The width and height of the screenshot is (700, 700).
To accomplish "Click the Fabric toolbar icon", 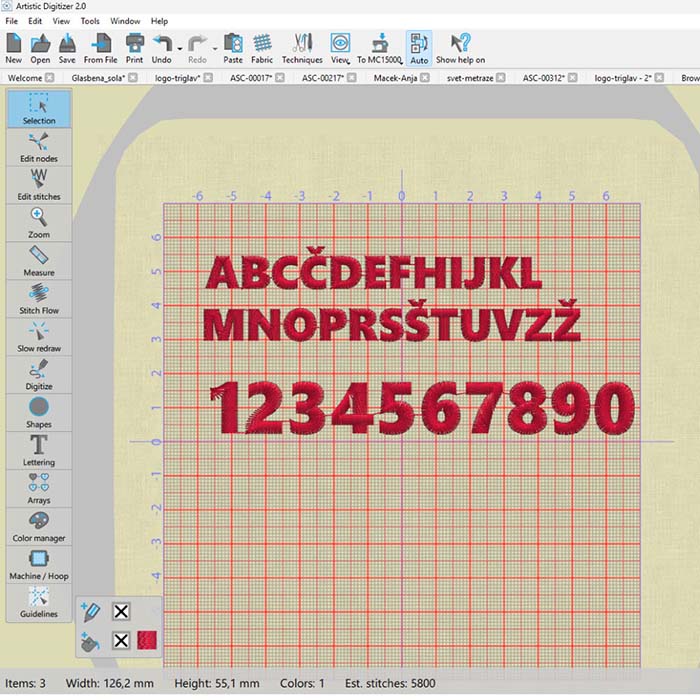I will (262, 47).
